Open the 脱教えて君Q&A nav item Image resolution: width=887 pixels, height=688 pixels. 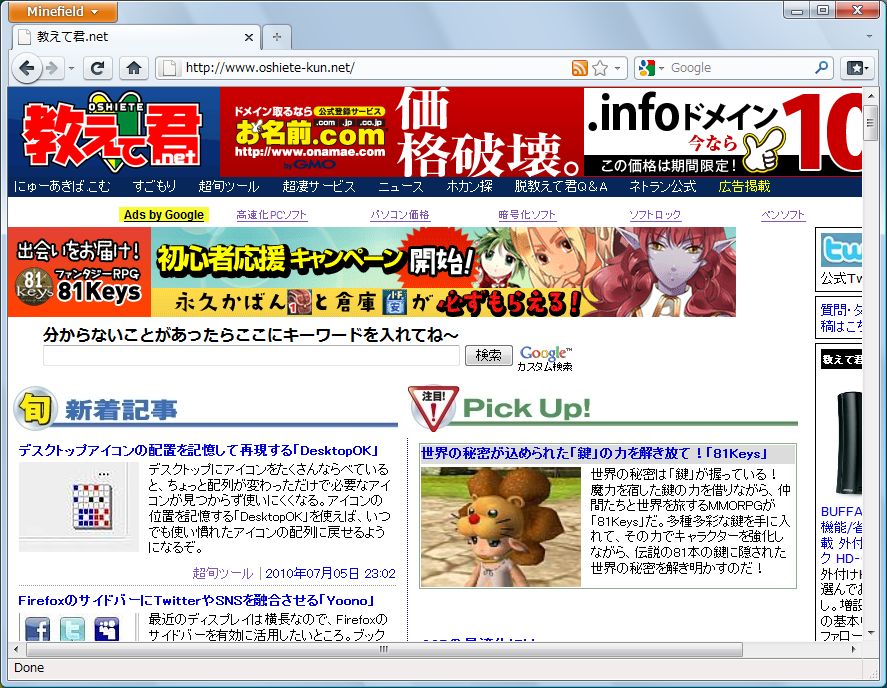(561, 186)
